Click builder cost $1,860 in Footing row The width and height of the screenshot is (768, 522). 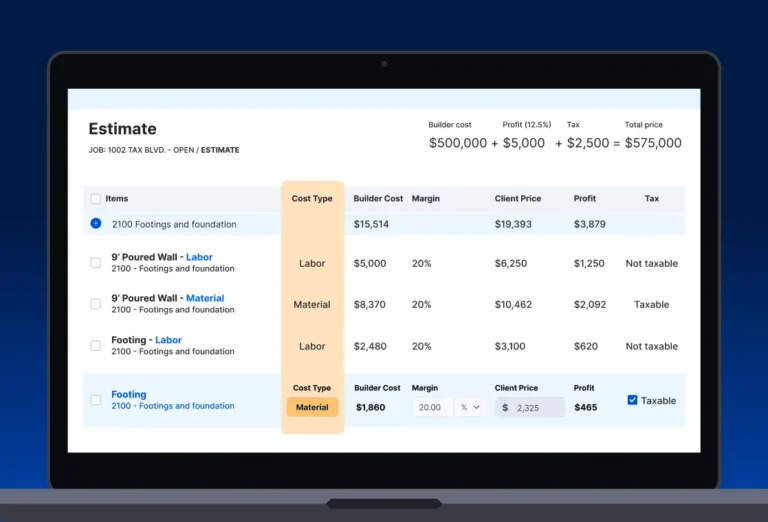[370, 407]
